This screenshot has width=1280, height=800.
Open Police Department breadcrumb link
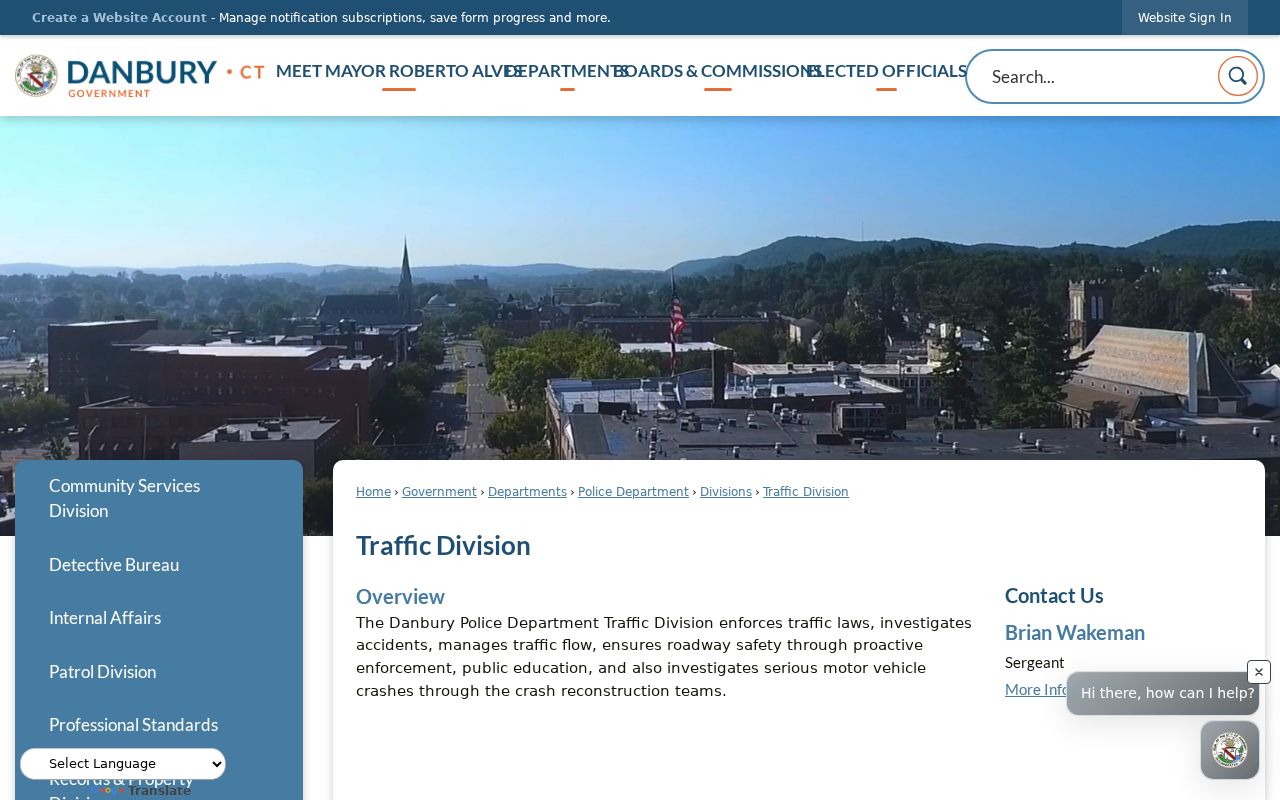point(633,492)
